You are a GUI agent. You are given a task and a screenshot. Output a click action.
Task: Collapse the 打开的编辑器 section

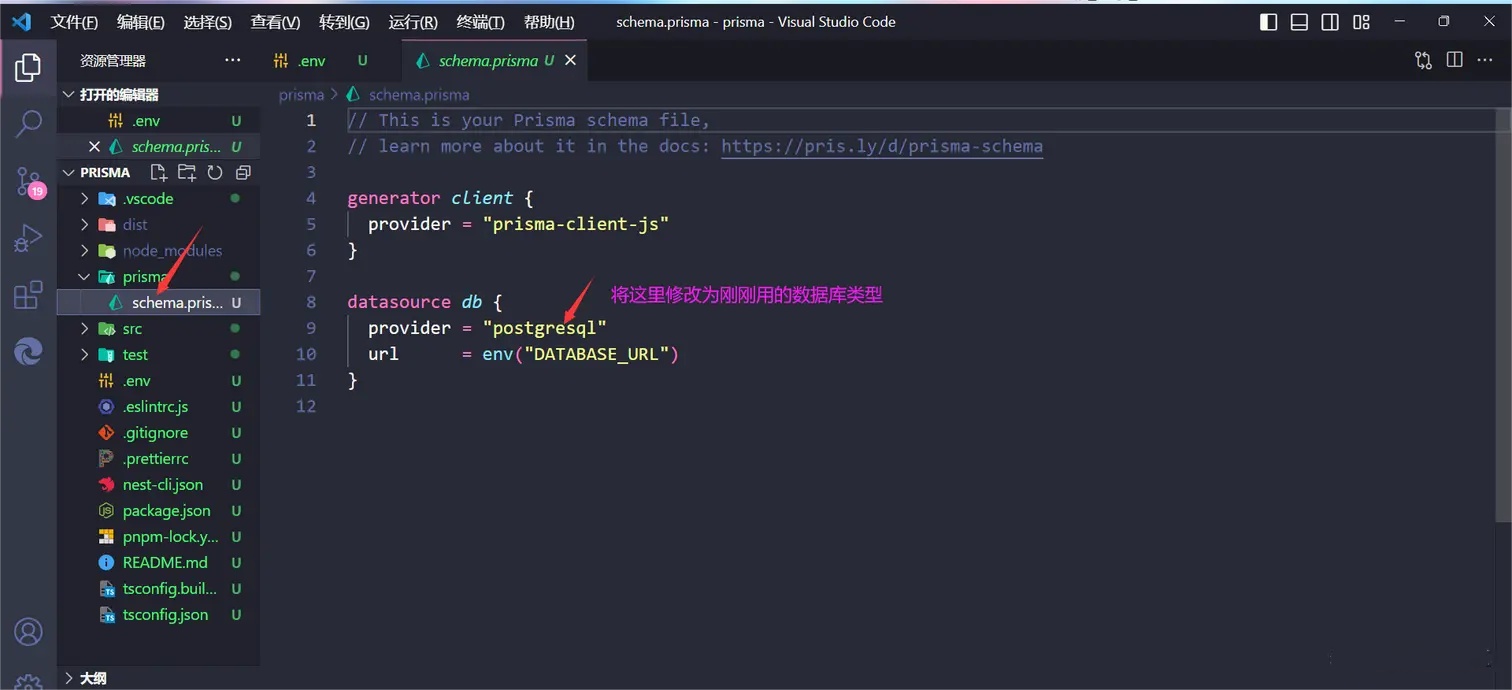tap(69, 94)
